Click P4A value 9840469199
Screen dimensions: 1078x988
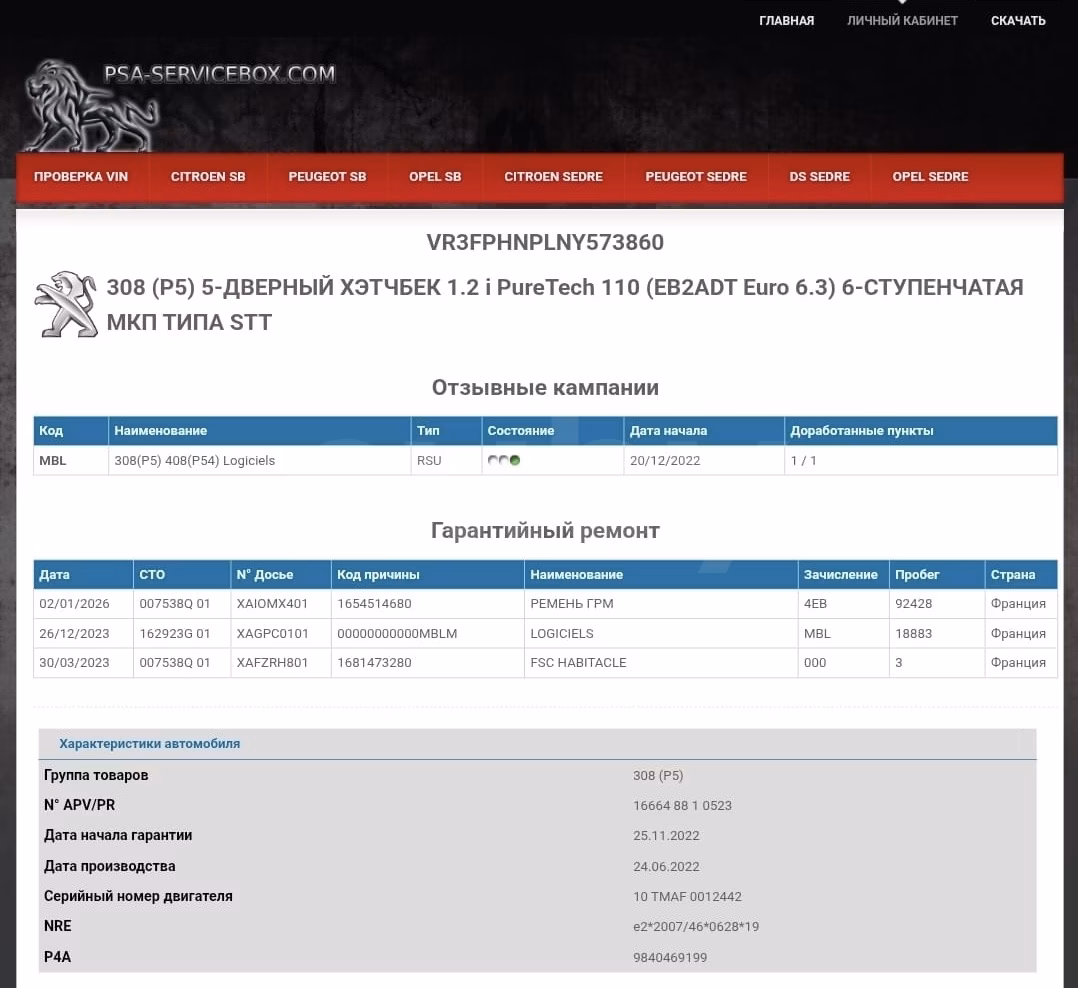pyautogui.click(x=670, y=957)
